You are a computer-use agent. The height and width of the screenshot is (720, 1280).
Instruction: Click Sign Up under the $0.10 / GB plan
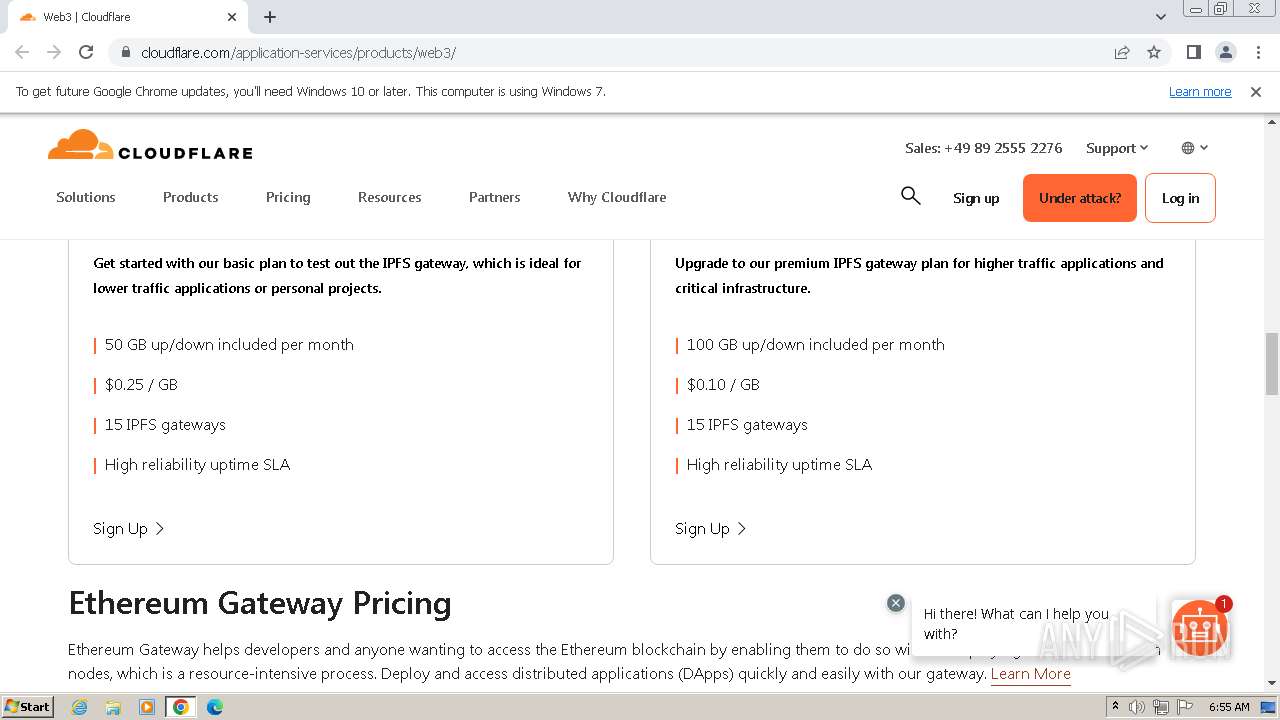click(710, 528)
